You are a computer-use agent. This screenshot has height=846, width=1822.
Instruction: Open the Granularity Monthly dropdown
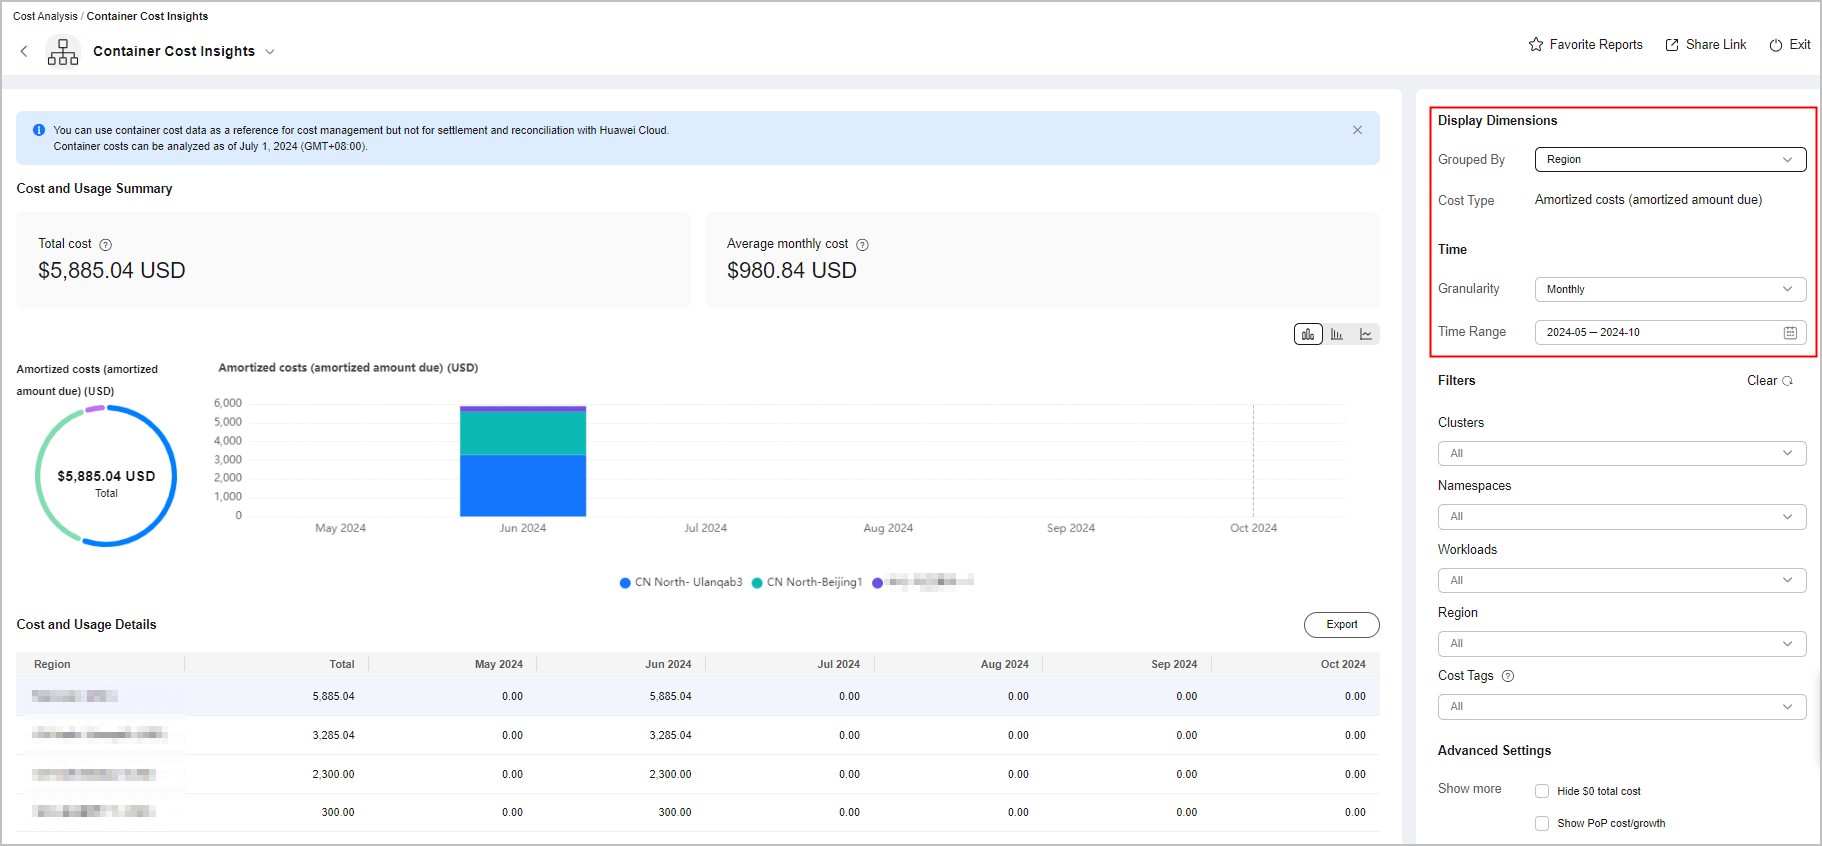tap(1670, 289)
